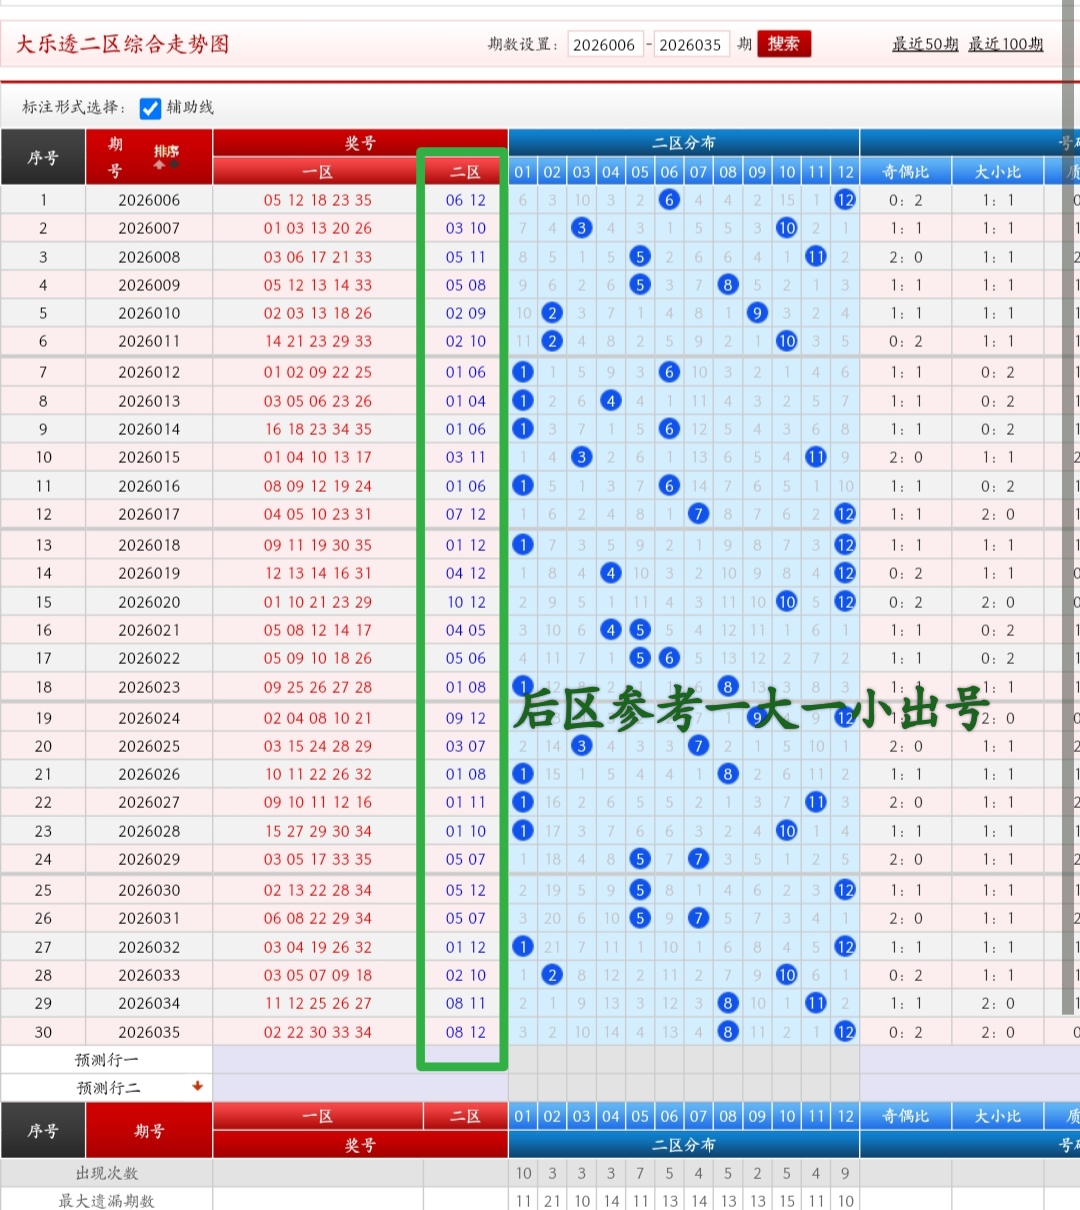This screenshot has width=1080, height=1210.
Task: Click the 预测行一 cell under column 01
Action: tap(523, 1060)
